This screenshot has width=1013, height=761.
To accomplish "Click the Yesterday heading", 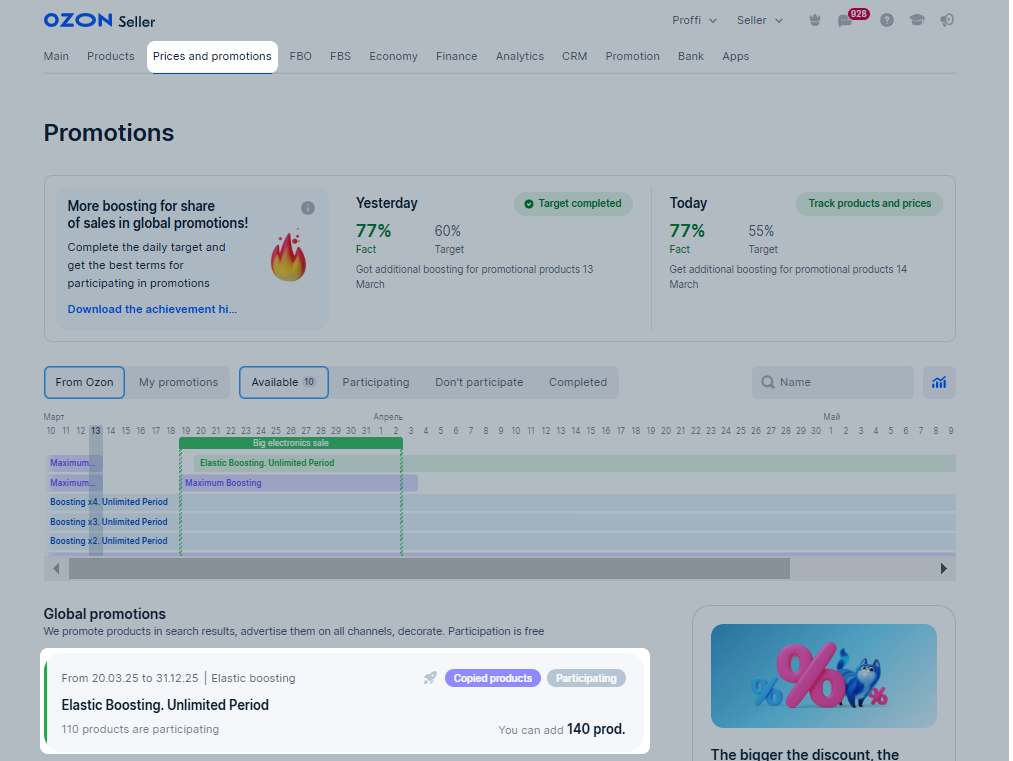I will [x=387, y=203].
